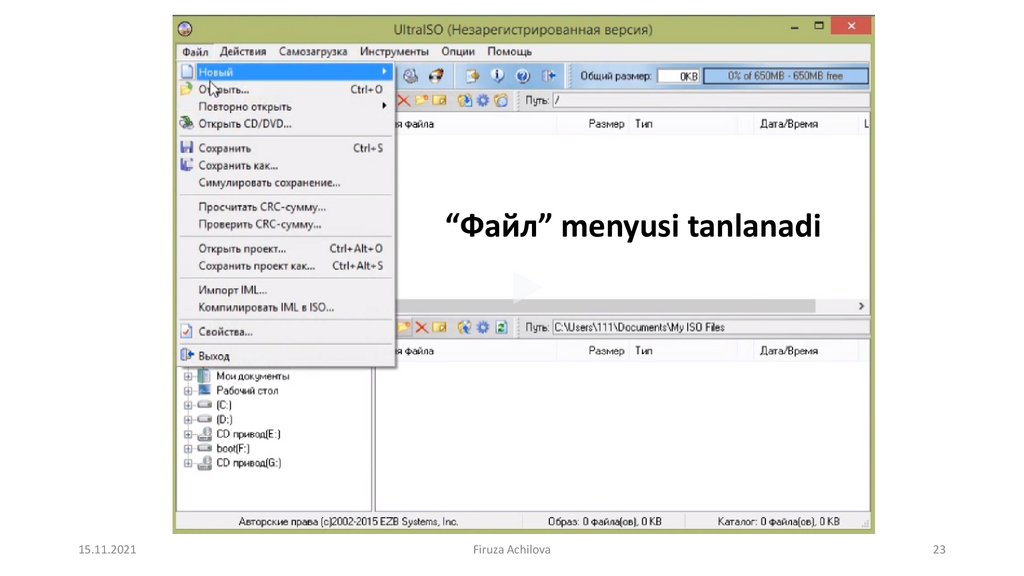The height and width of the screenshot is (576, 1024).
Task: Select the Рабочий стол folder in the tree
Action: click(247, 390)
